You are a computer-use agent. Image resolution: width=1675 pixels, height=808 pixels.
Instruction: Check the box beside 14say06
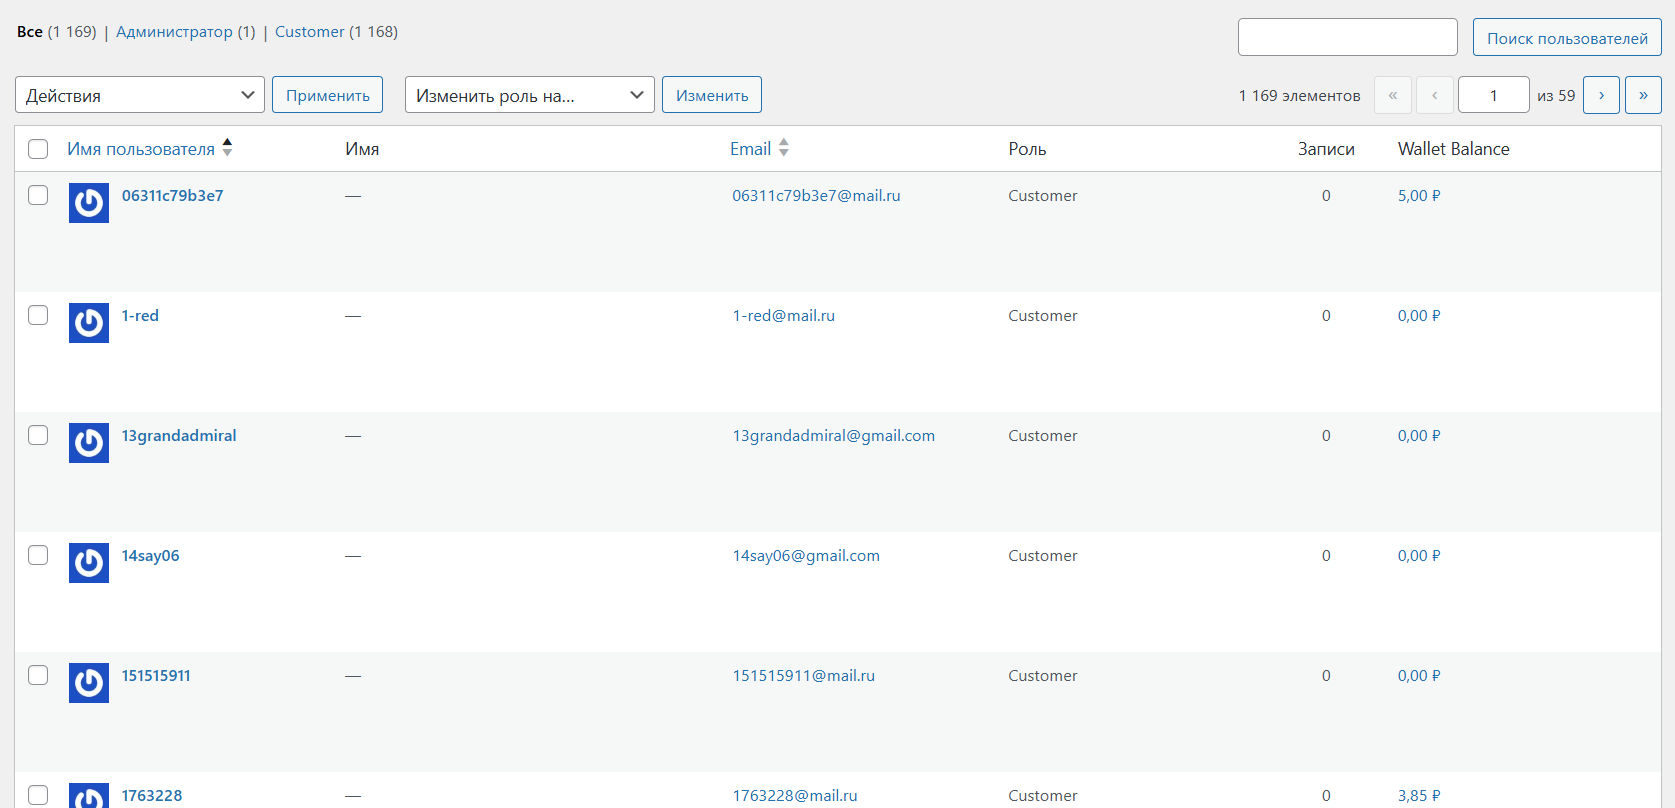[38, 555]
